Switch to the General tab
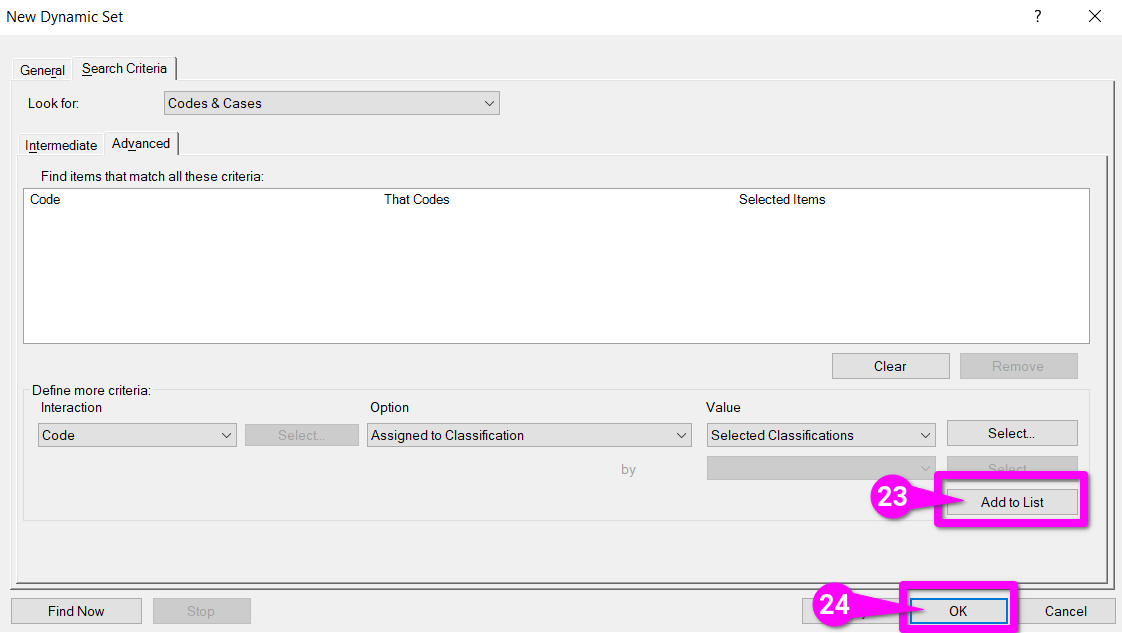 [x=42, y=70]
